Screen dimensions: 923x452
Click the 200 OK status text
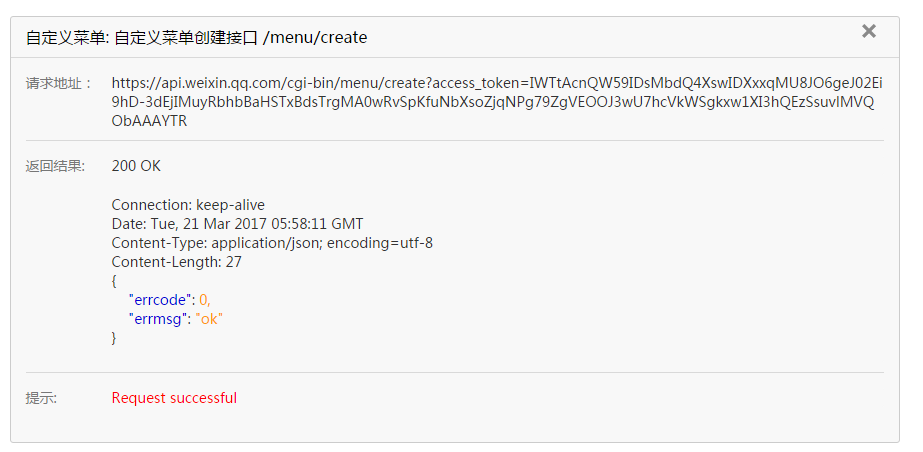point(136,166)
